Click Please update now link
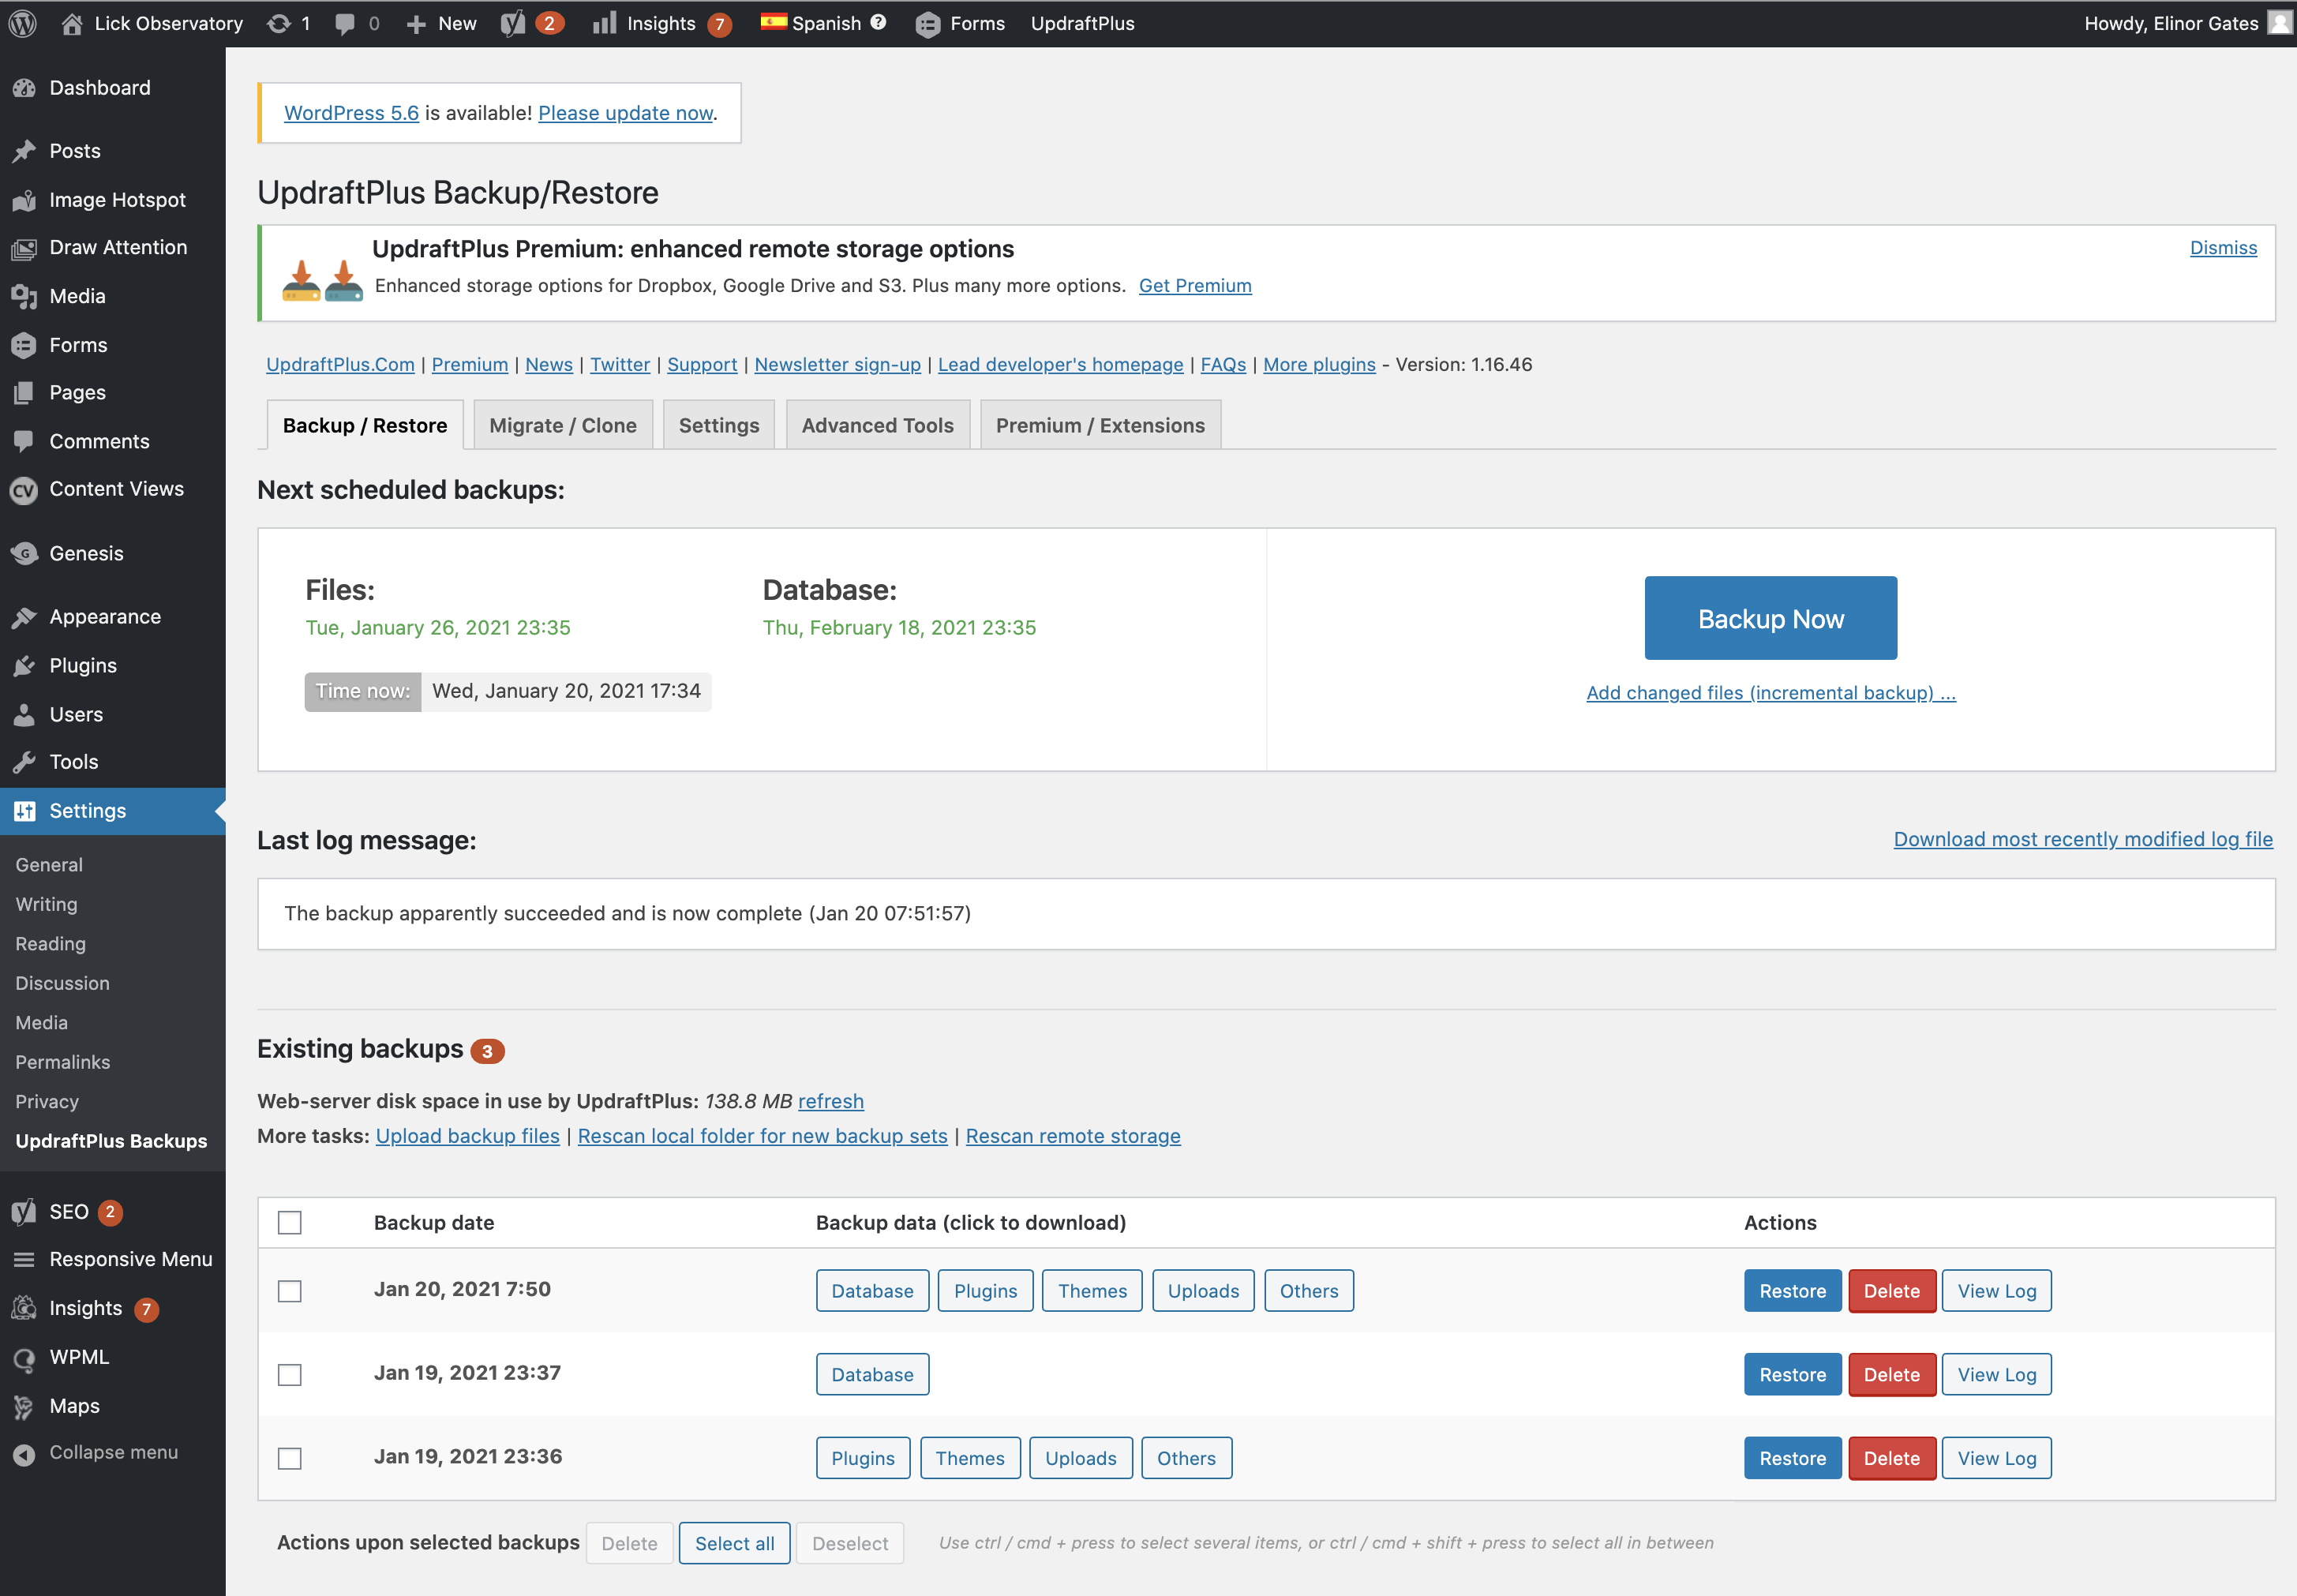 [626, 113]
